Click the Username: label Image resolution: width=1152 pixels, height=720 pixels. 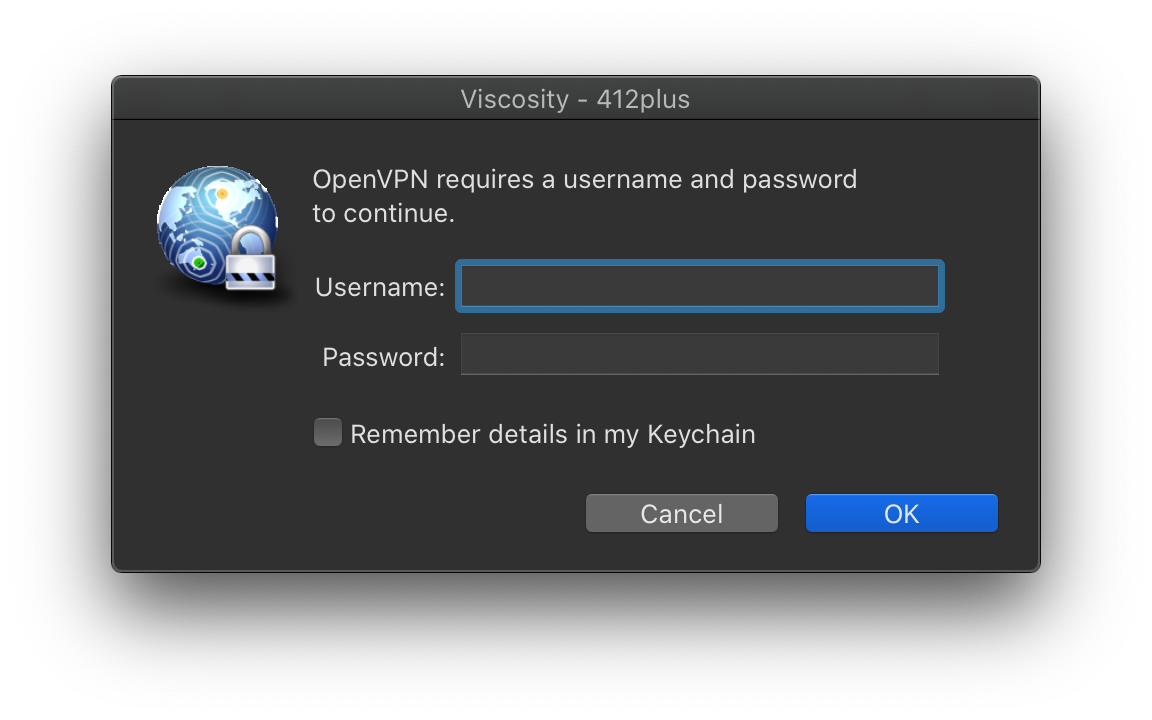(x=380, y=287)
